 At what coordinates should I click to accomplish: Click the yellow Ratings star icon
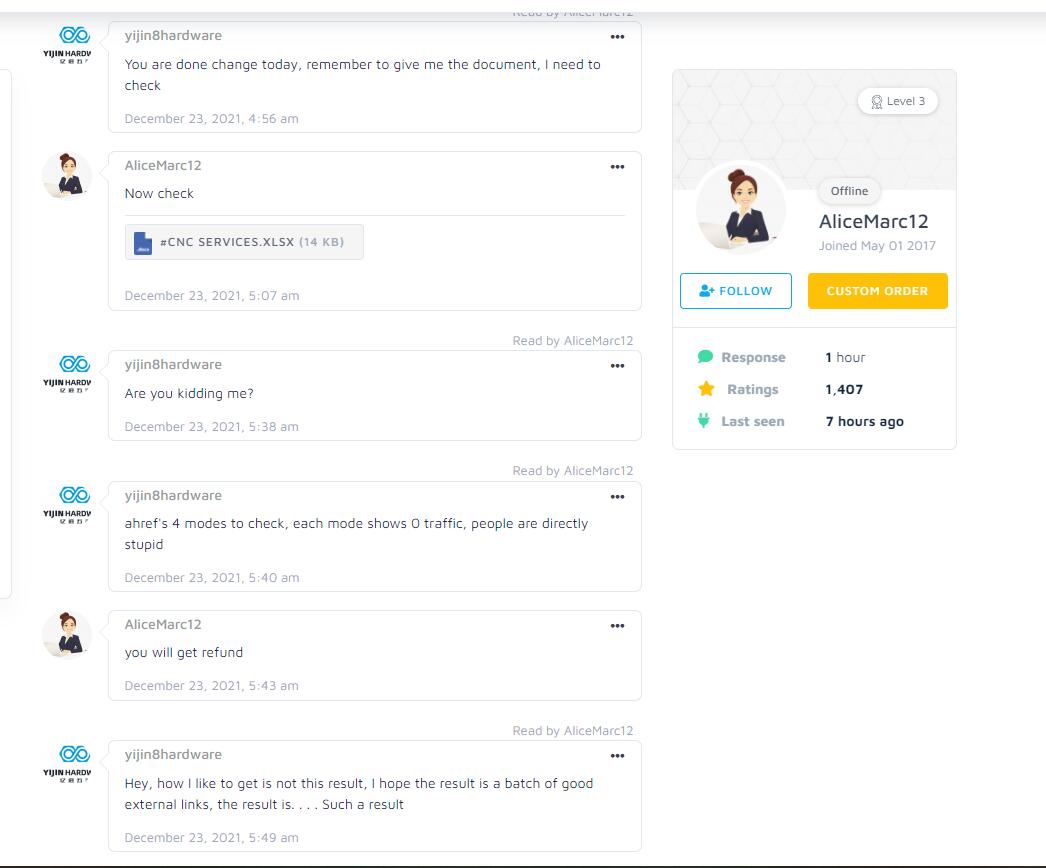[706, 388]
